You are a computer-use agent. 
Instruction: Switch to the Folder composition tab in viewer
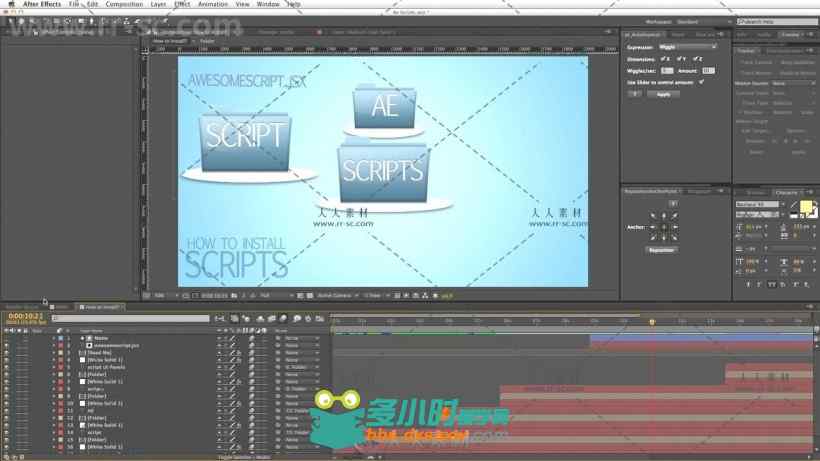tap(207, 41)
